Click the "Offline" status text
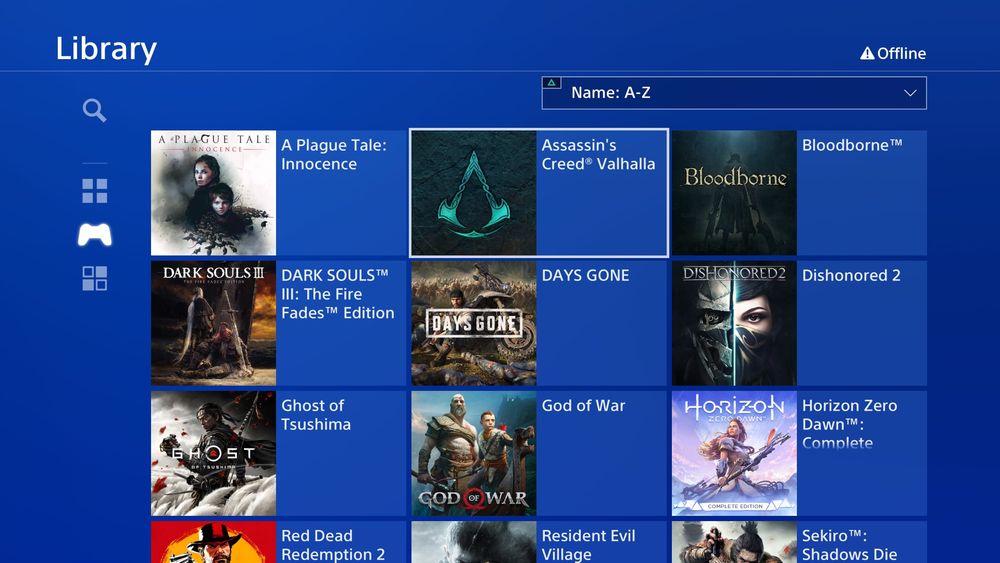 tap(901, 54)
